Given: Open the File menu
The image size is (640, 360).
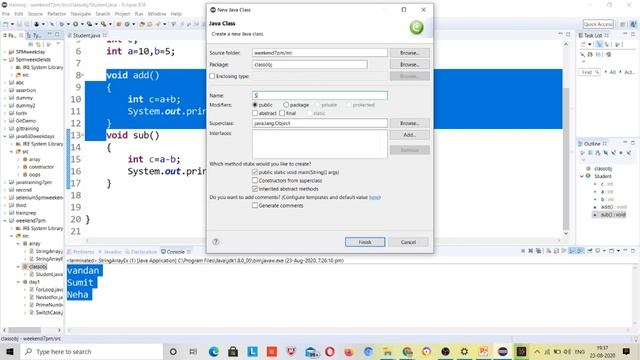Looking at the screenshot, I should point(6,14).
